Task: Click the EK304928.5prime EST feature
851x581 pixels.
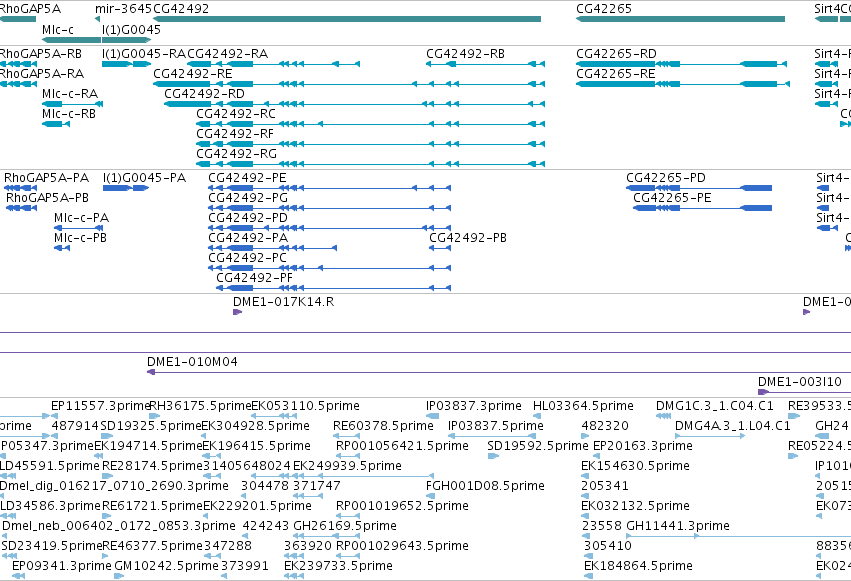Action: click(x=205, y=436)
